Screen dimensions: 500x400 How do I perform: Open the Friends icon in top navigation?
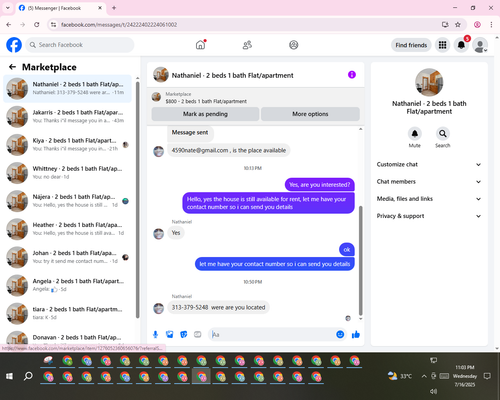[x=247, y=45]
